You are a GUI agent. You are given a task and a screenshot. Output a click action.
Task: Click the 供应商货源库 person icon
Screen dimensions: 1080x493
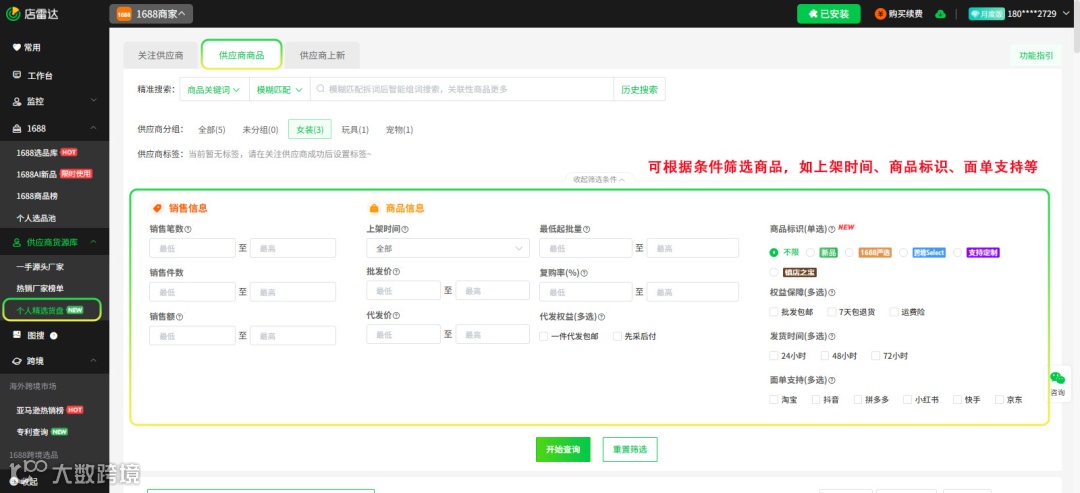(17, 242)
